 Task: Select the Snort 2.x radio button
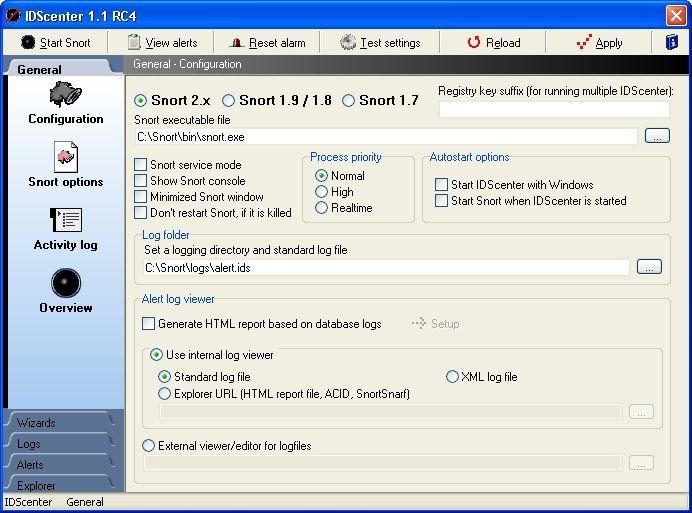click(x=140, y=101)
